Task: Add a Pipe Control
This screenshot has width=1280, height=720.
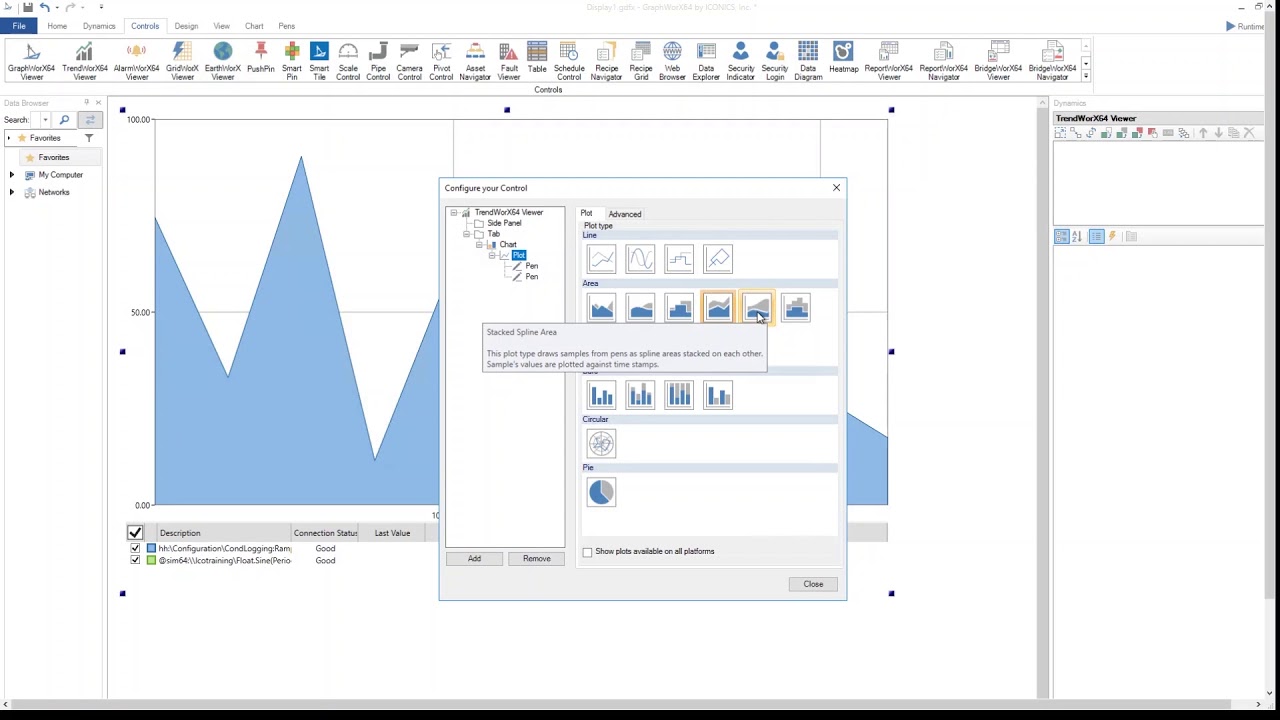Action: (x=378, y=61)
